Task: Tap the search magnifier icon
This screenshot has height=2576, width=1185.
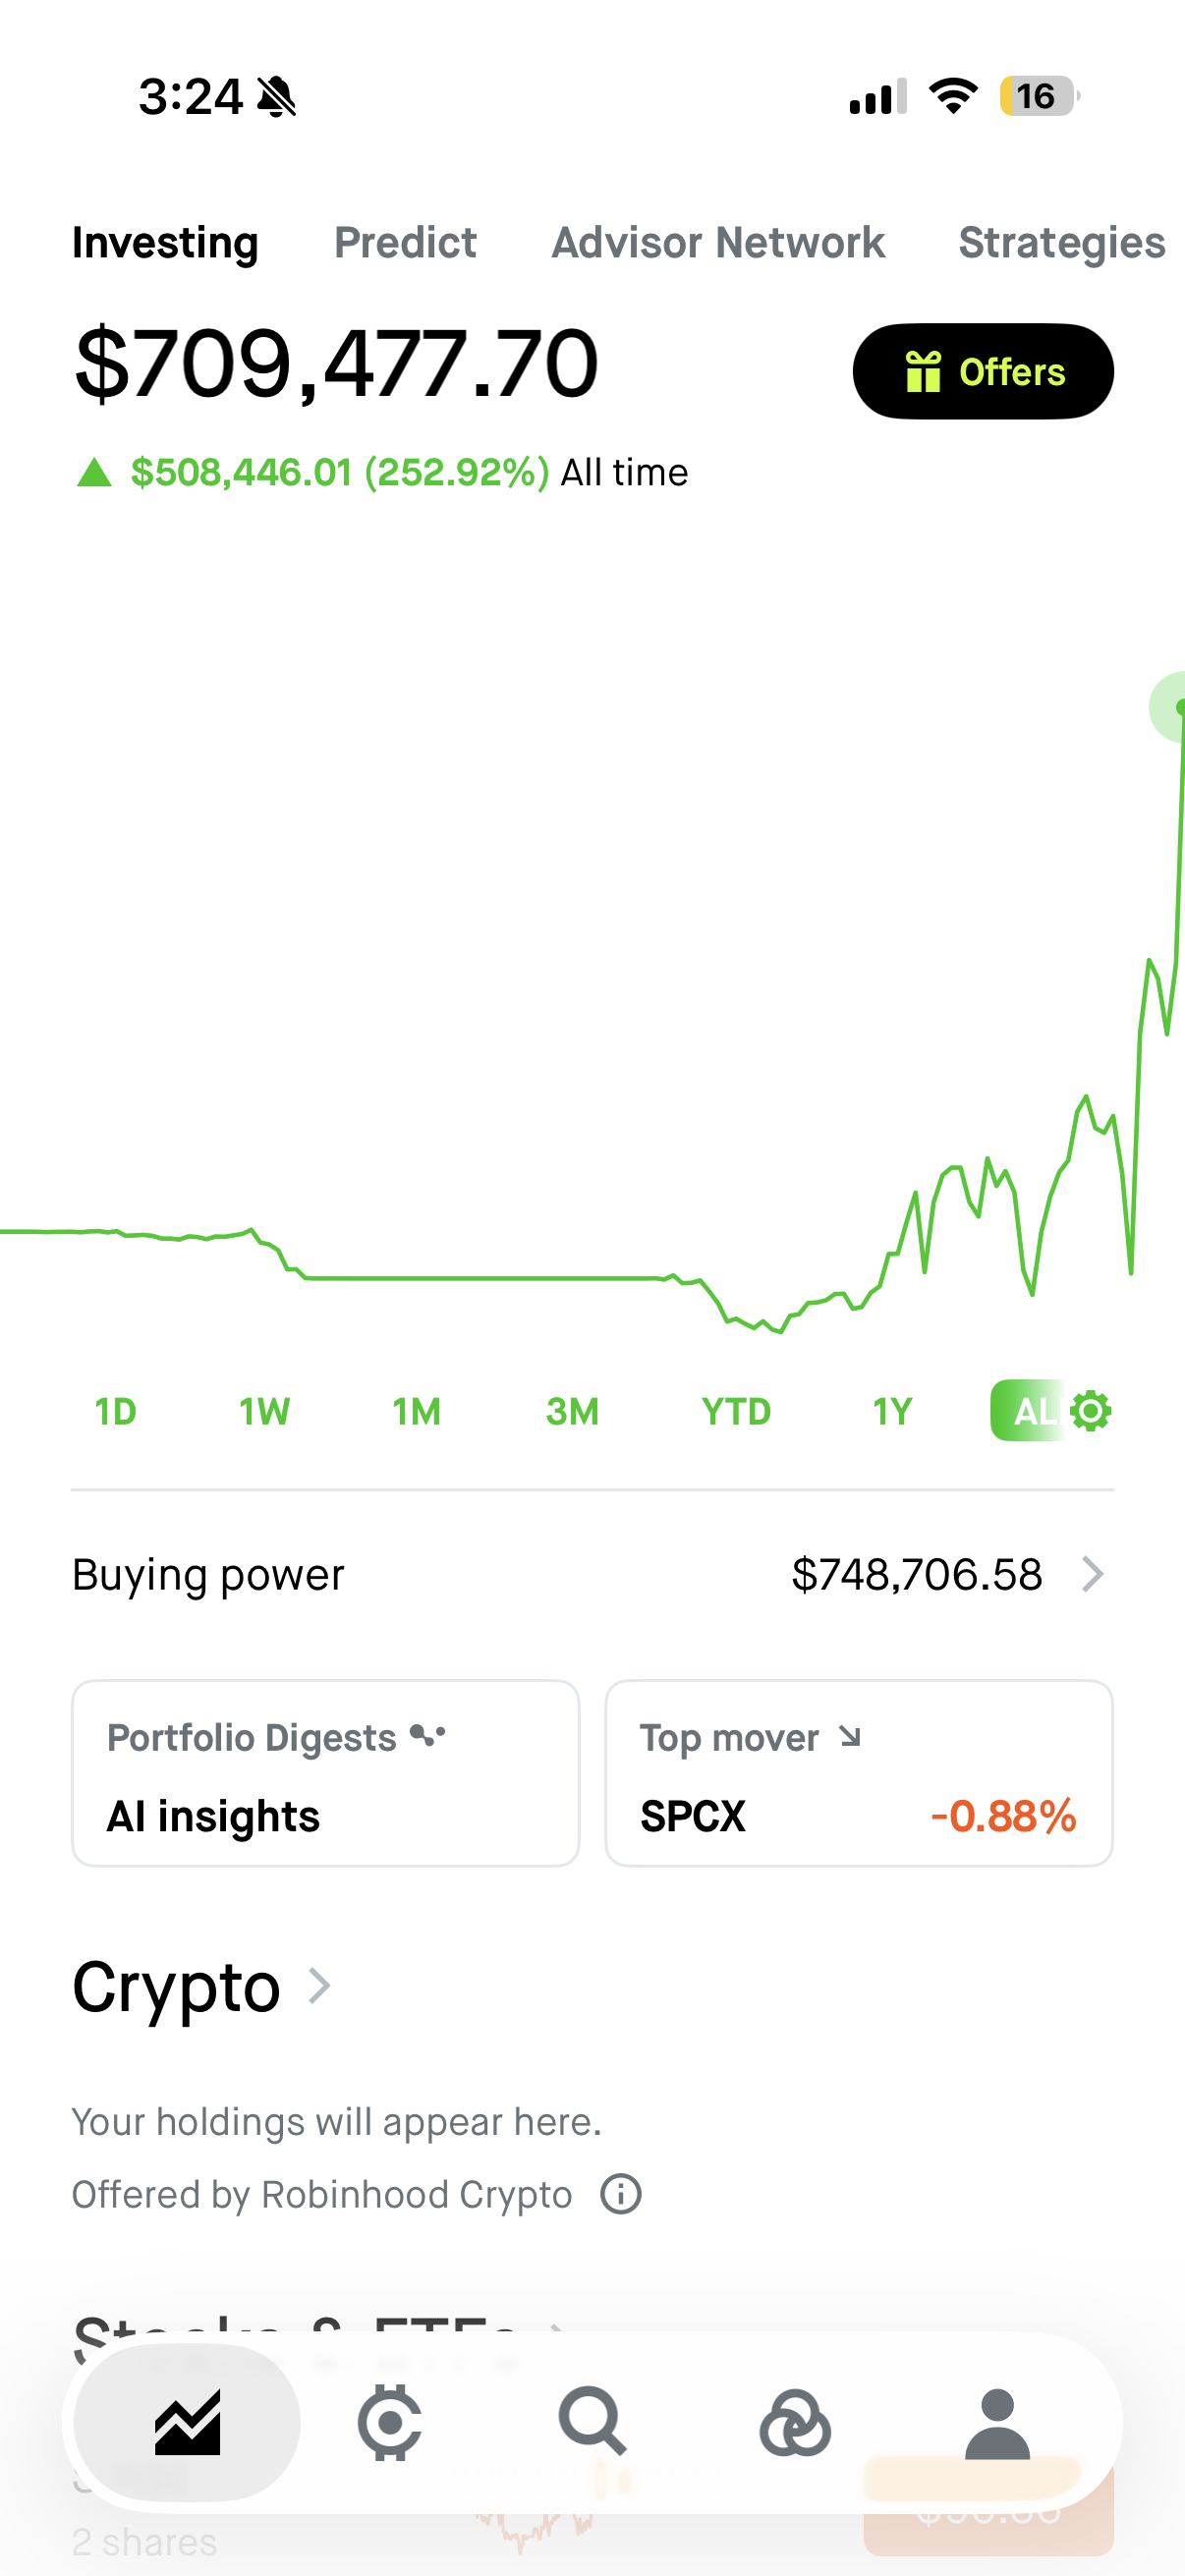Action: 592,2421
